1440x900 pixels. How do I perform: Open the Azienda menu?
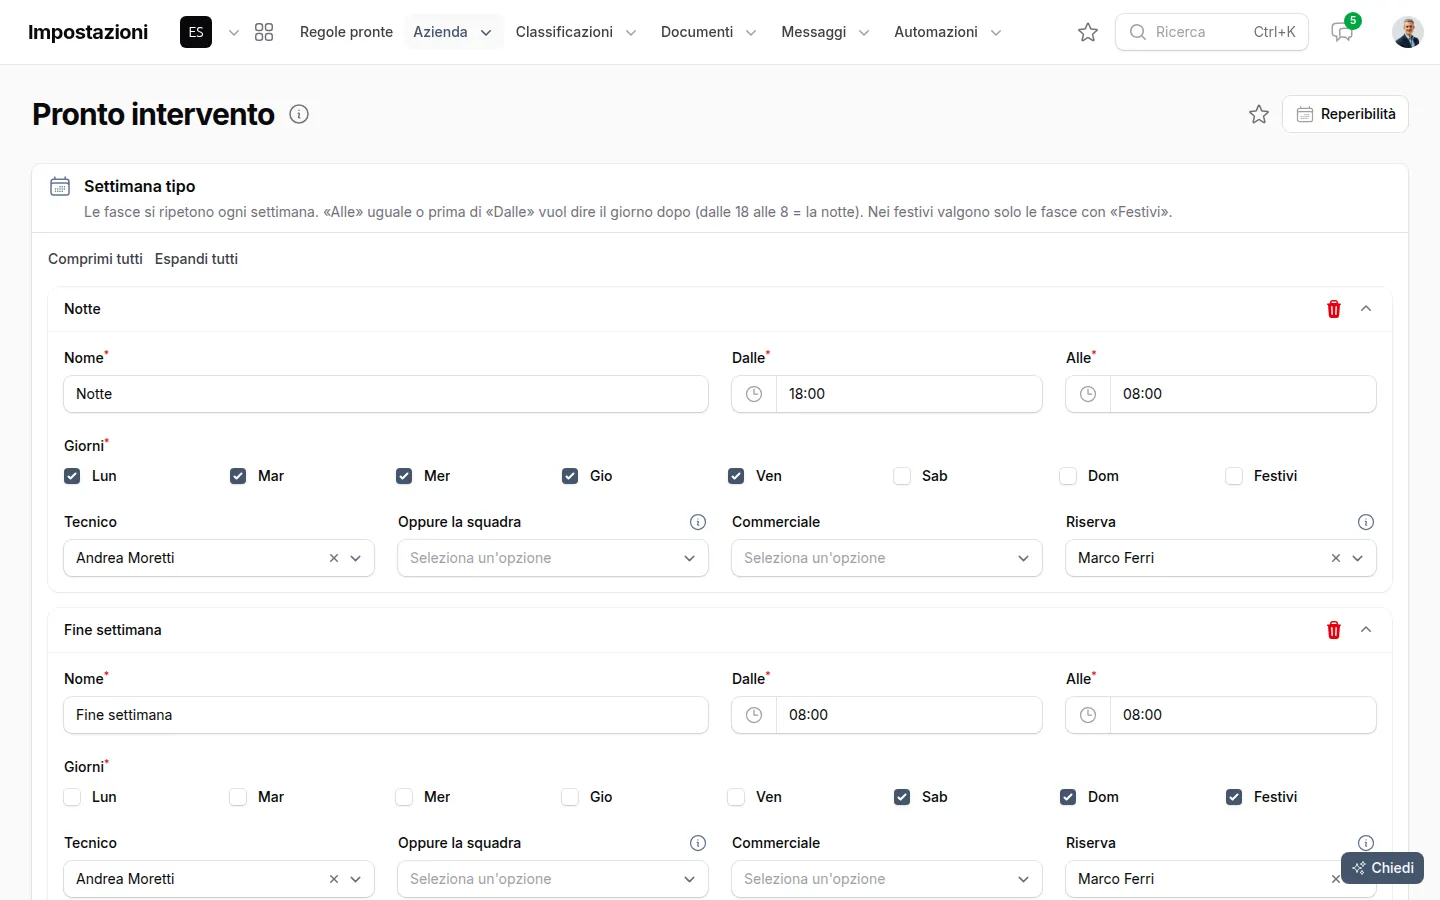pos(453,32)
